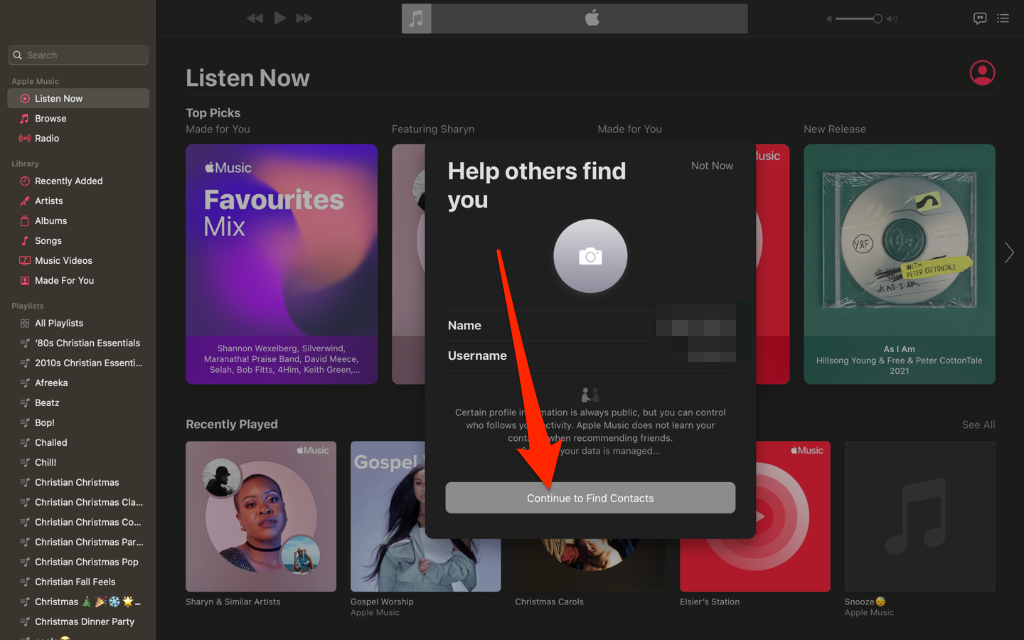Screen dimensions: 1024x640
Task: Open the Songs library section
Action: click(78, 240)
